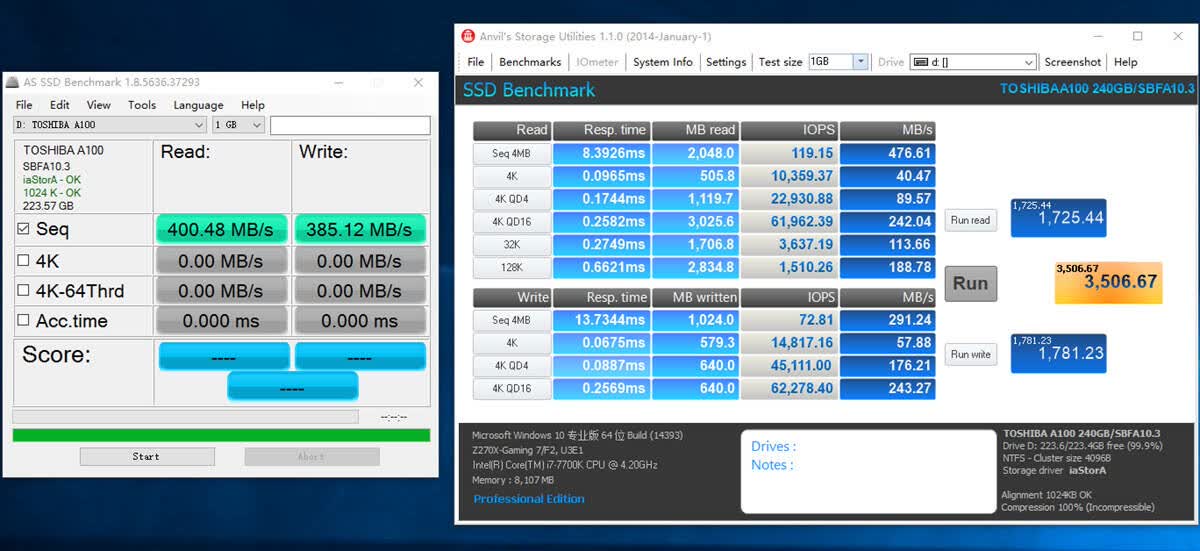Enable the 4K test checkbox

(24, 260)
